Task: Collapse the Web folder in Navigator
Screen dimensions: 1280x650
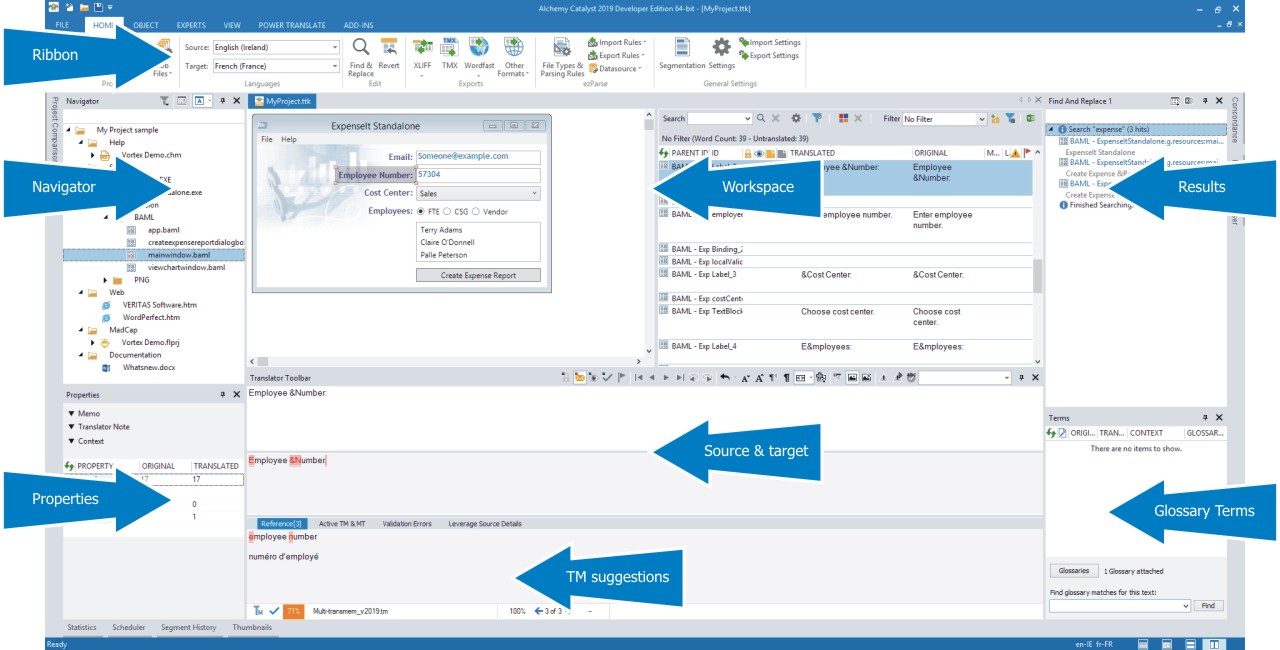Action: click(x=81, y=293)
